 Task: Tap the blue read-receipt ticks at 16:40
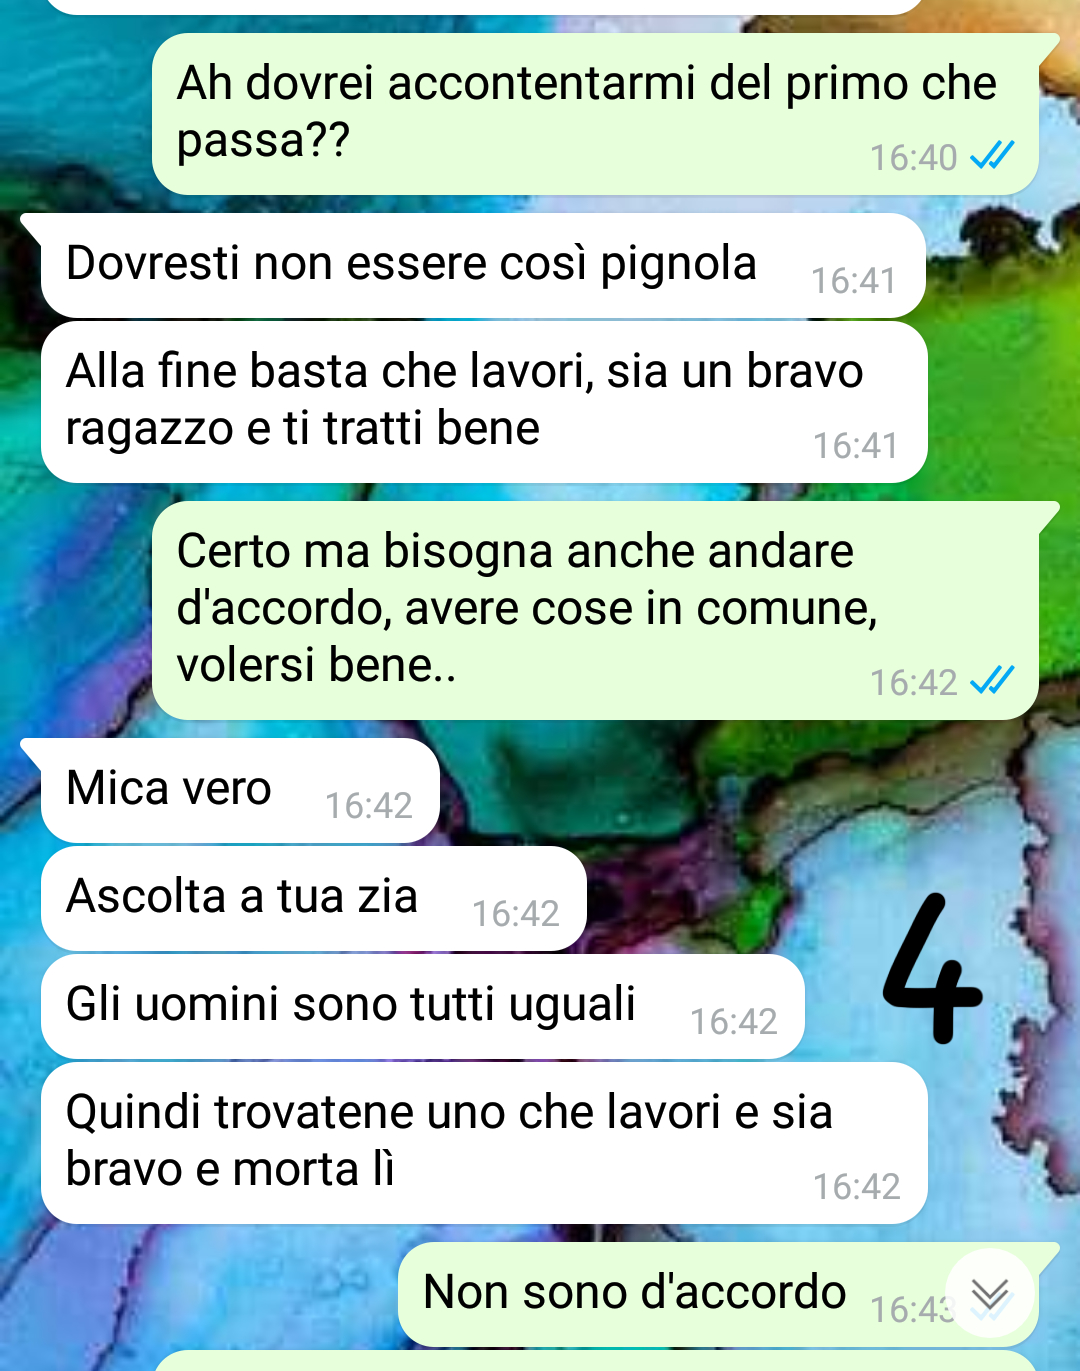(992, 155)
